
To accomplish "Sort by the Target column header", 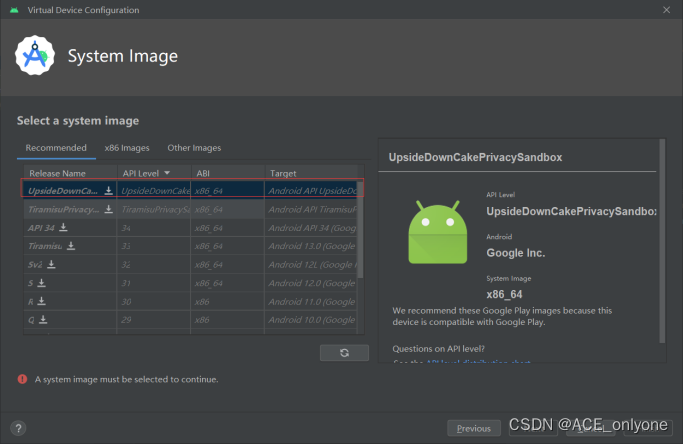I will (311, 173).
